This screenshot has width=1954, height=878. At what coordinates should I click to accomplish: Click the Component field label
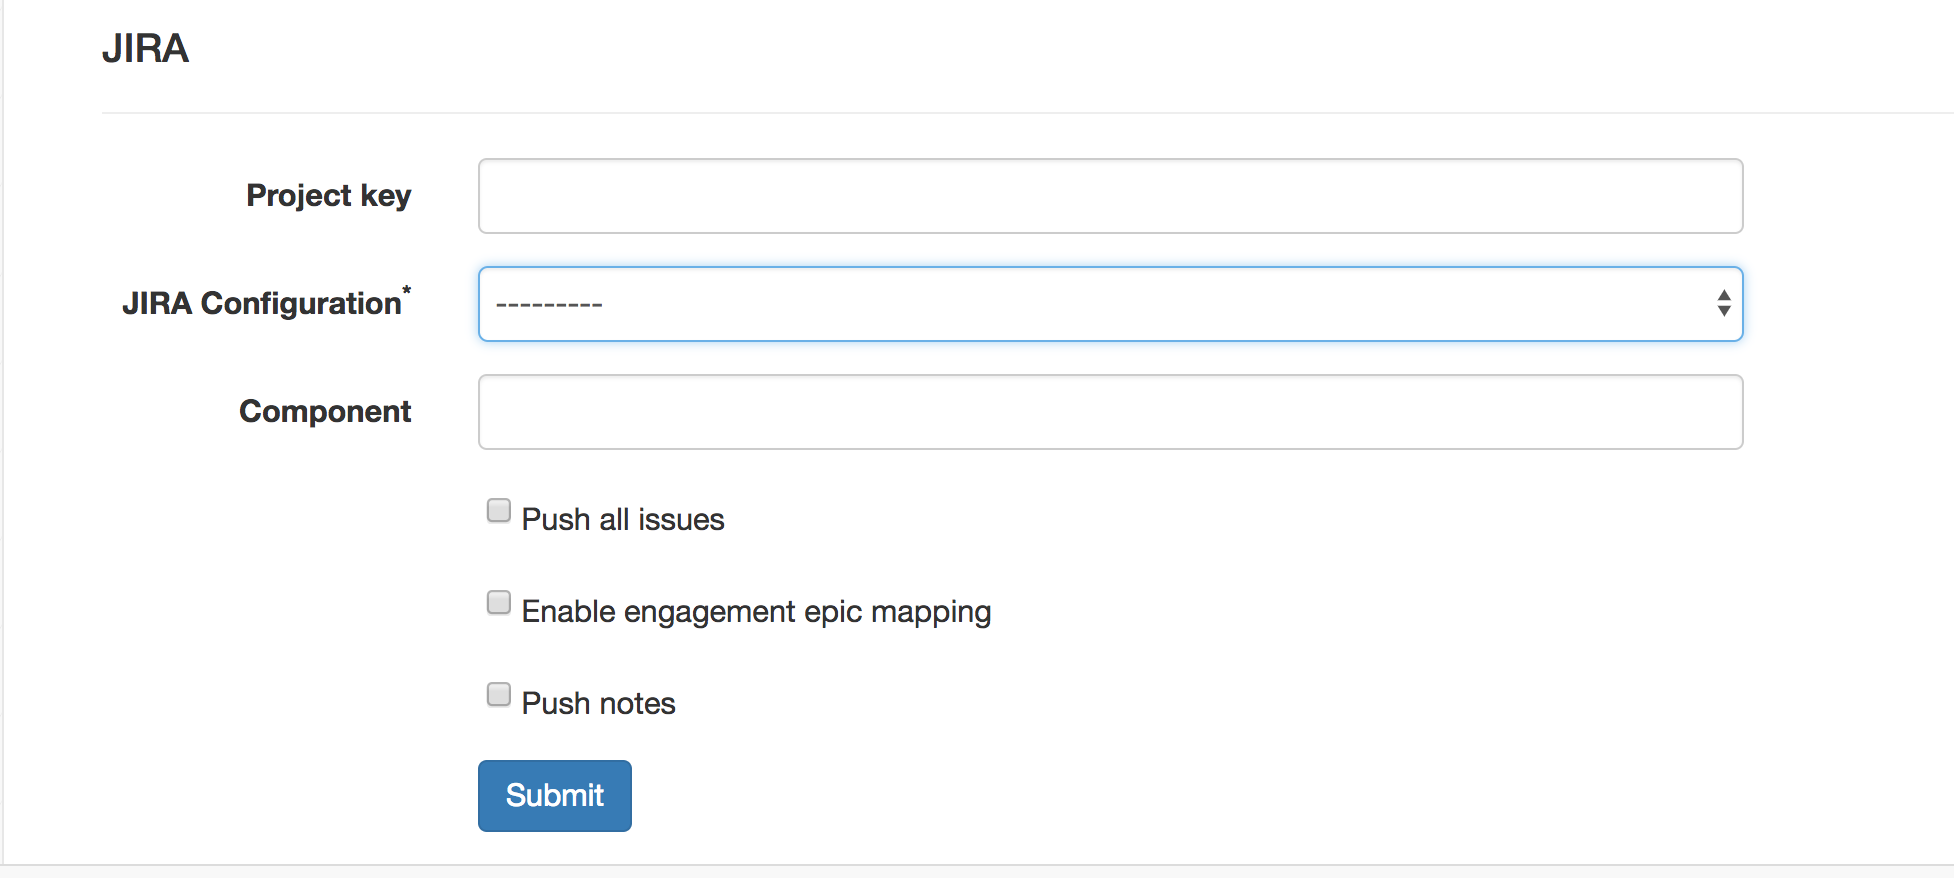(x=324, y=411)
